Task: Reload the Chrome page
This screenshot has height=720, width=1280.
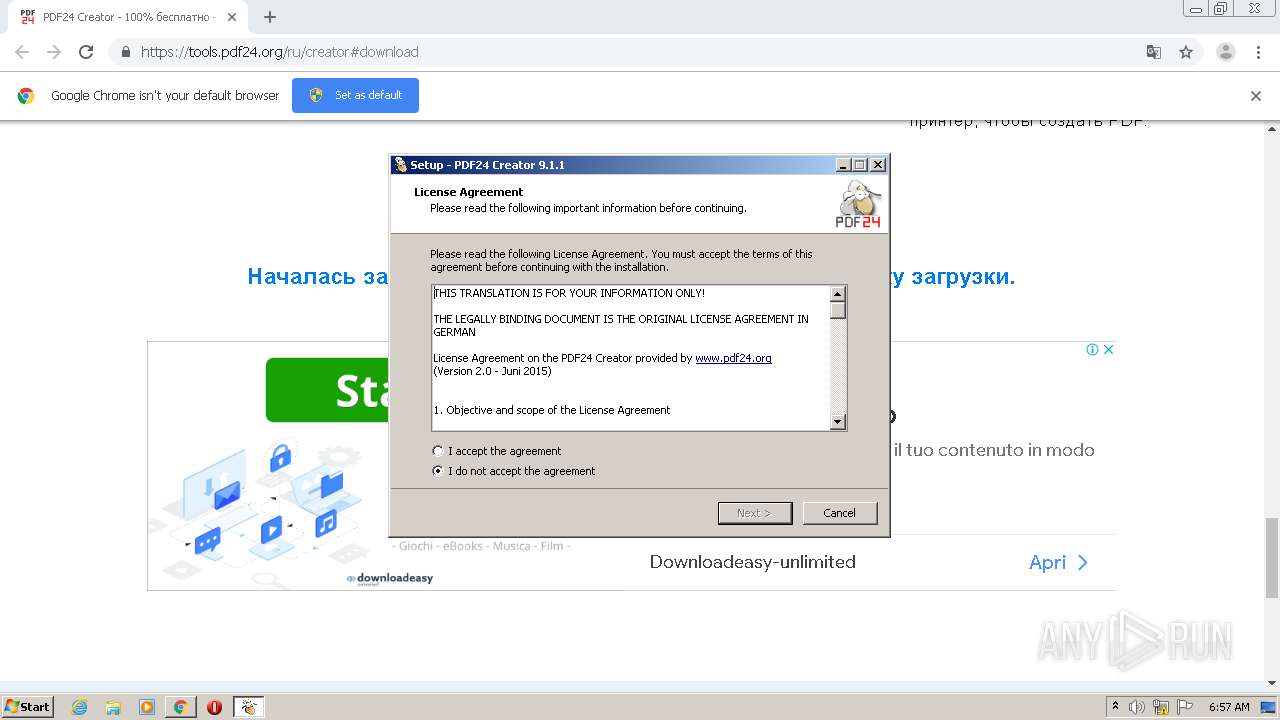Action: (x=86, y=52)
